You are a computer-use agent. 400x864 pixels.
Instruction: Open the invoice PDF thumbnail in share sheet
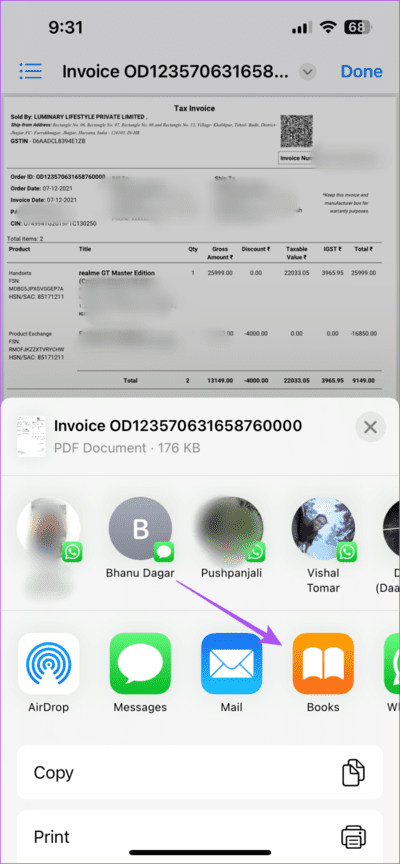[31, 436]
